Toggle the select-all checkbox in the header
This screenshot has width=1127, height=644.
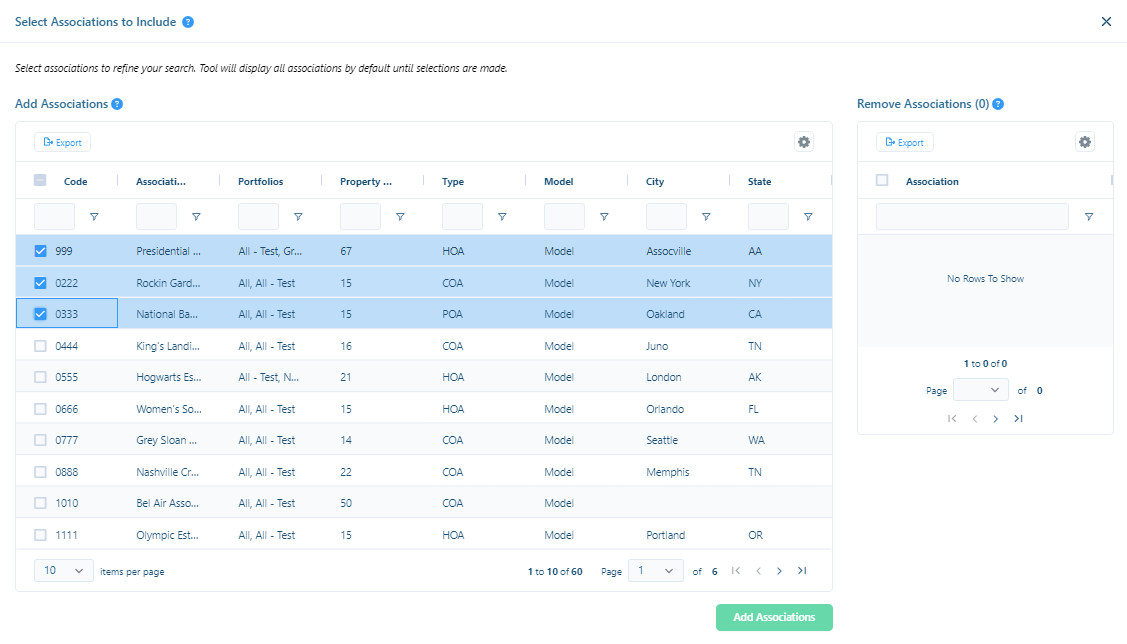(40, 181)
